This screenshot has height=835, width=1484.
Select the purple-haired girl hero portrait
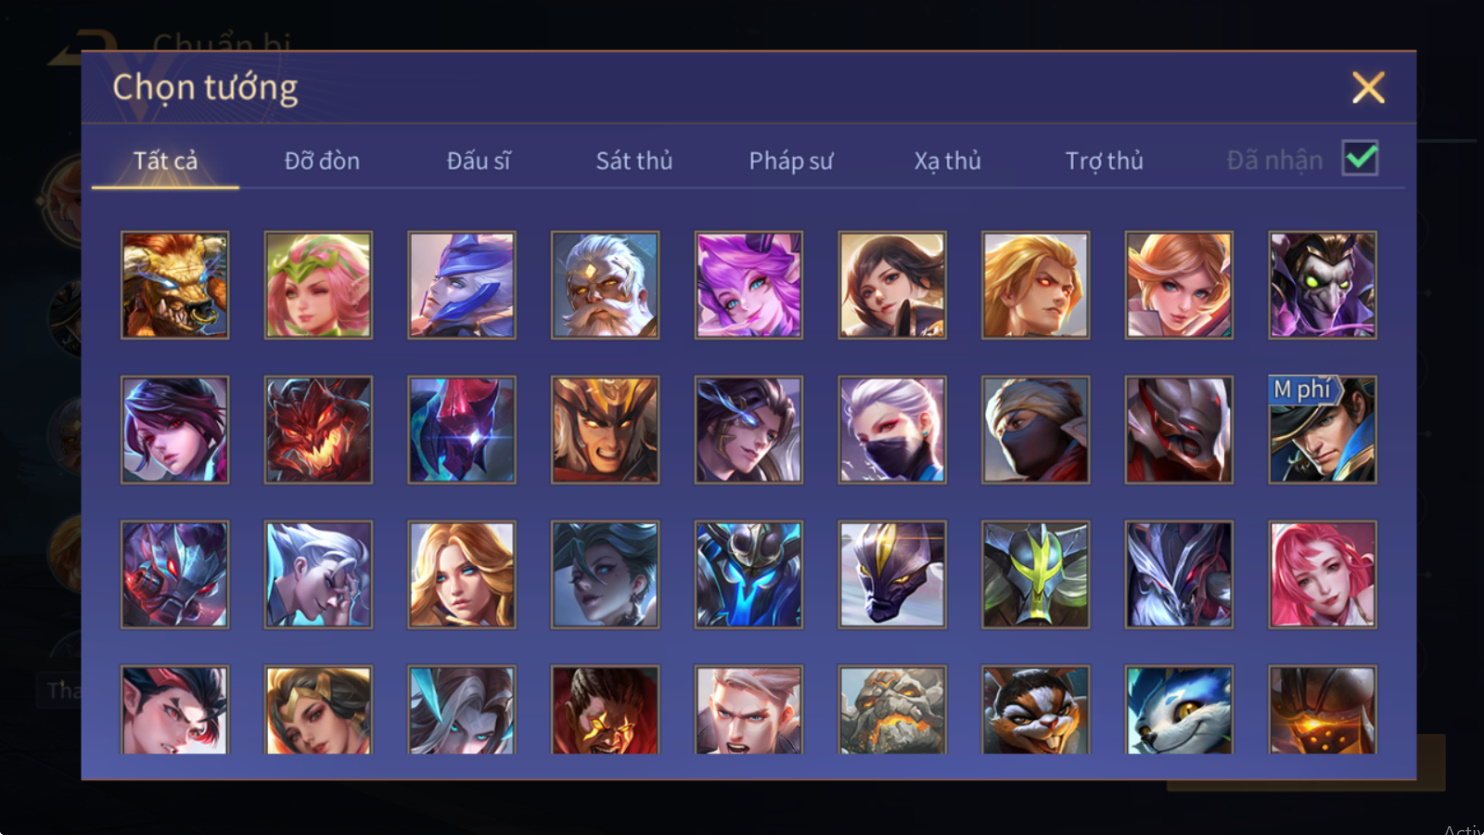749,285
